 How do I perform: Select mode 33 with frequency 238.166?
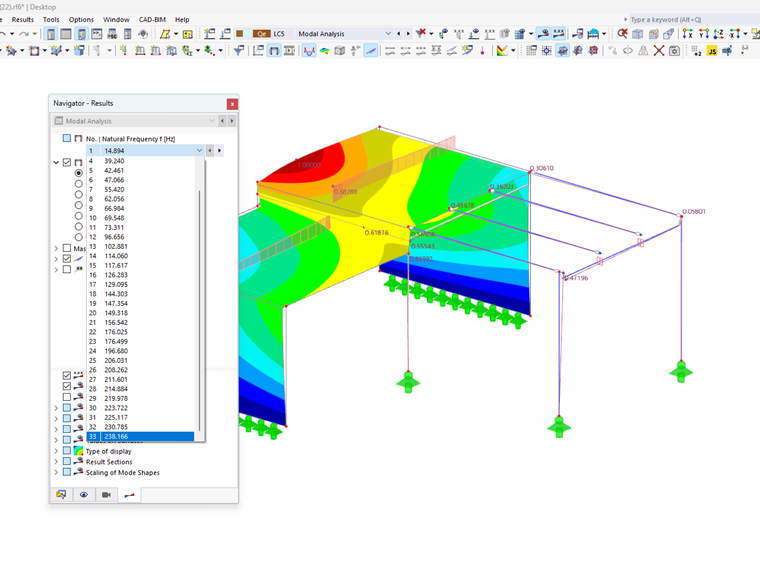(x=141, y=437)
